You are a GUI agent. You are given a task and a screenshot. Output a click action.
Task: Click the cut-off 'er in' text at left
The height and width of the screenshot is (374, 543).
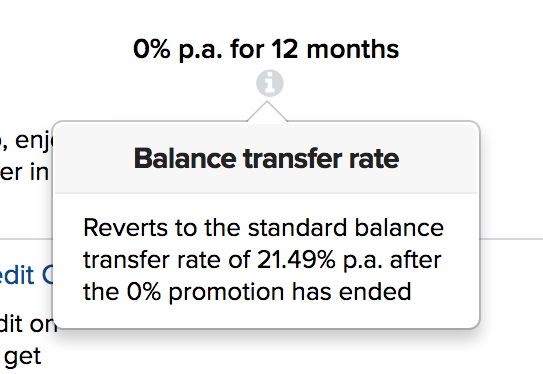[24, 172]
